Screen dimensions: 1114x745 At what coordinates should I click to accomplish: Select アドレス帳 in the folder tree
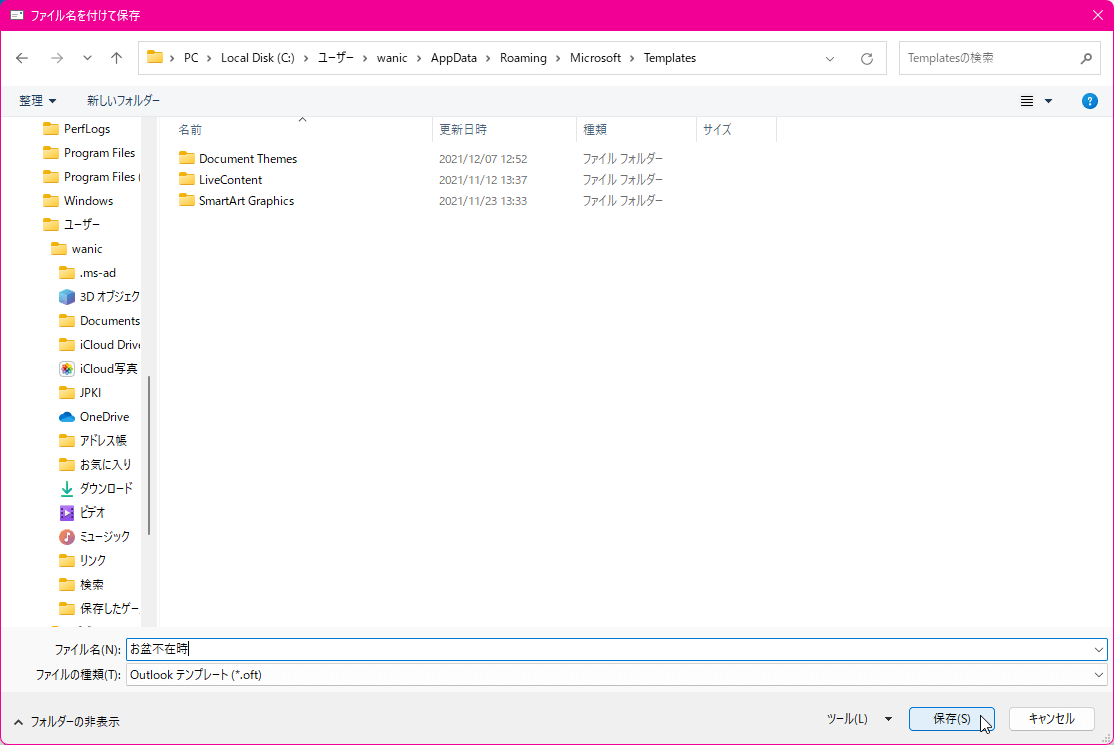[103, 440]
